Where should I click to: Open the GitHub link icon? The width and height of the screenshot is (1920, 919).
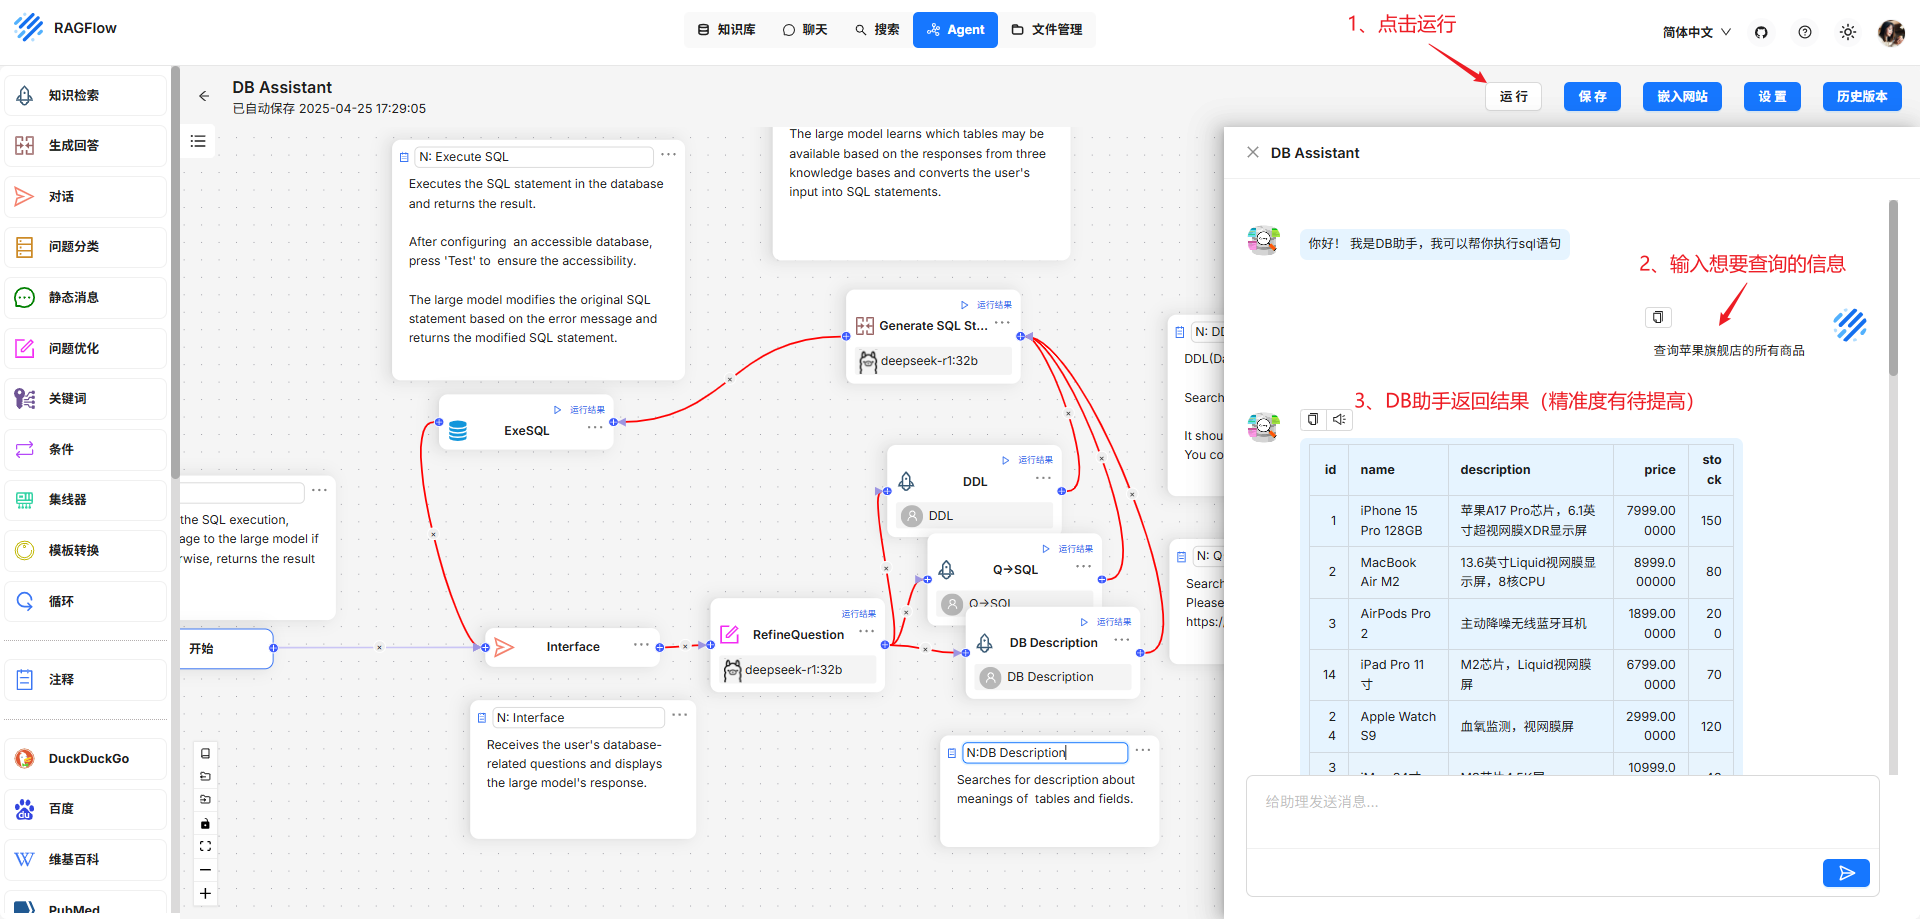1761,32
